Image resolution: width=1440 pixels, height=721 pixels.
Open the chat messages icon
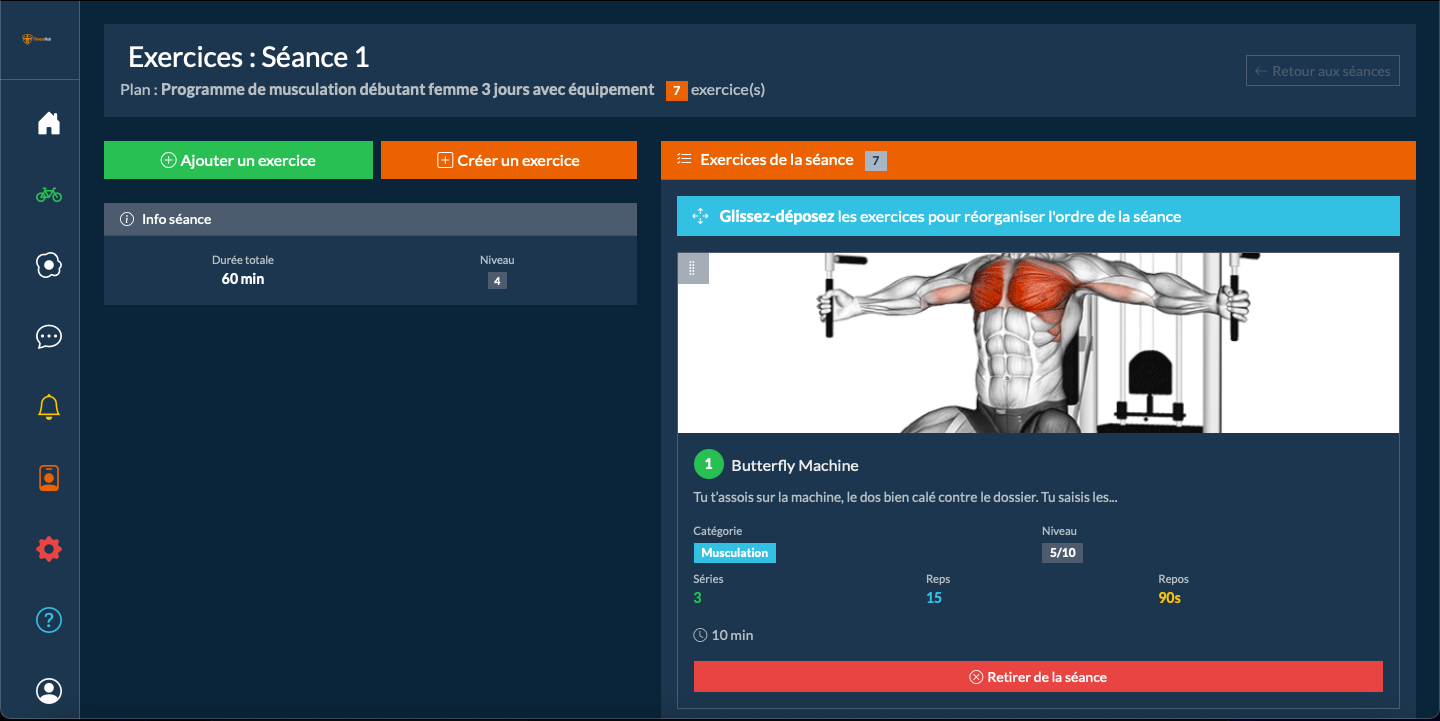[x=49, y=336]
